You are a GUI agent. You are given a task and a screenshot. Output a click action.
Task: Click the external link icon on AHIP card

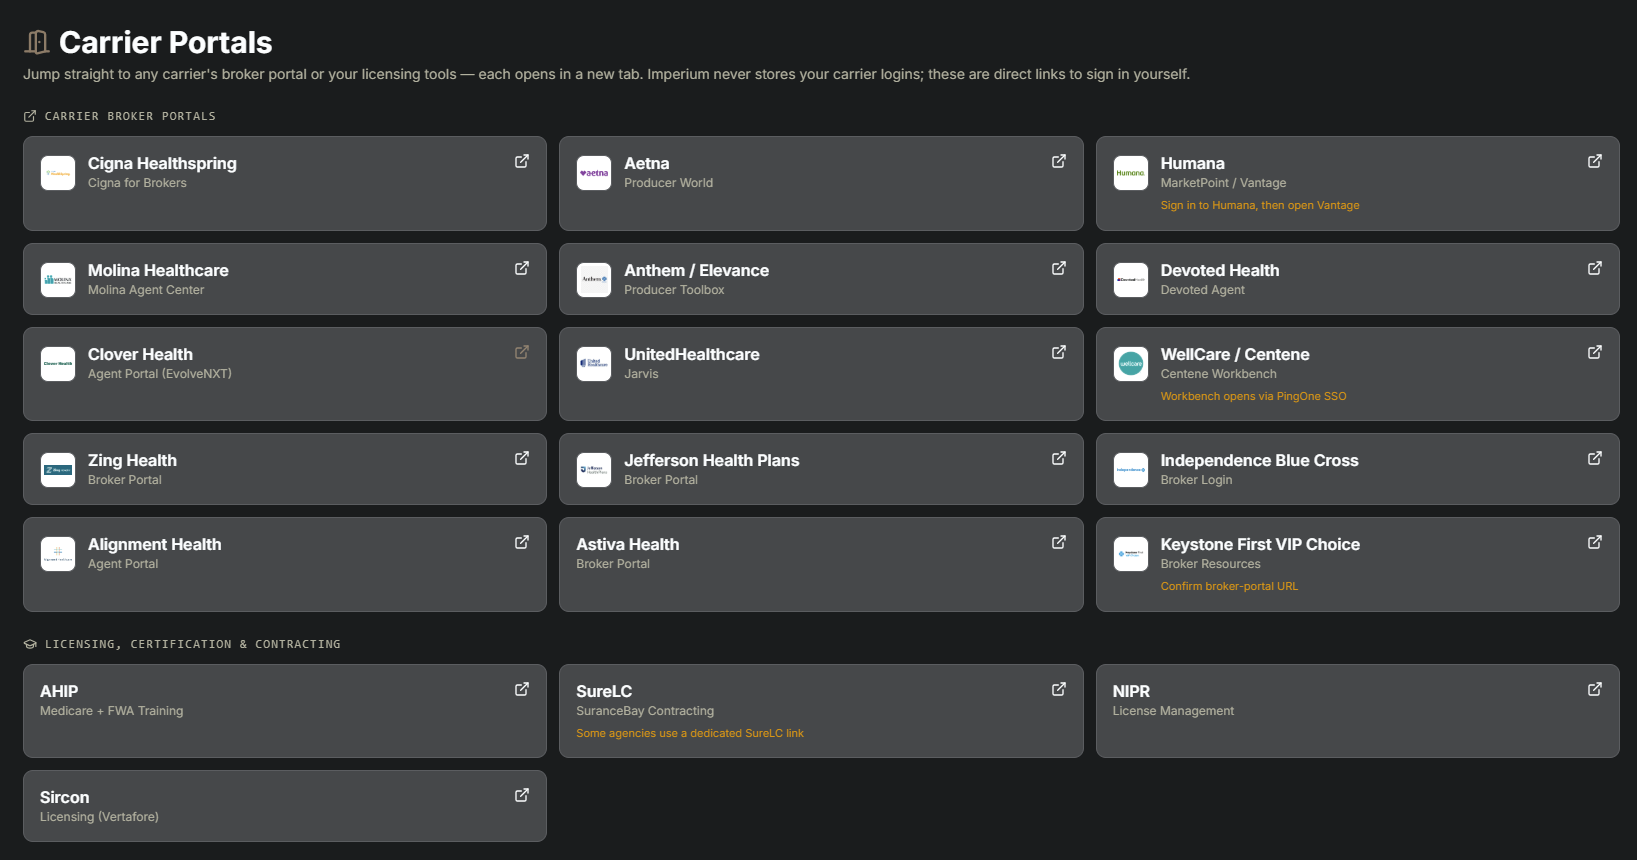pos(522,689)
